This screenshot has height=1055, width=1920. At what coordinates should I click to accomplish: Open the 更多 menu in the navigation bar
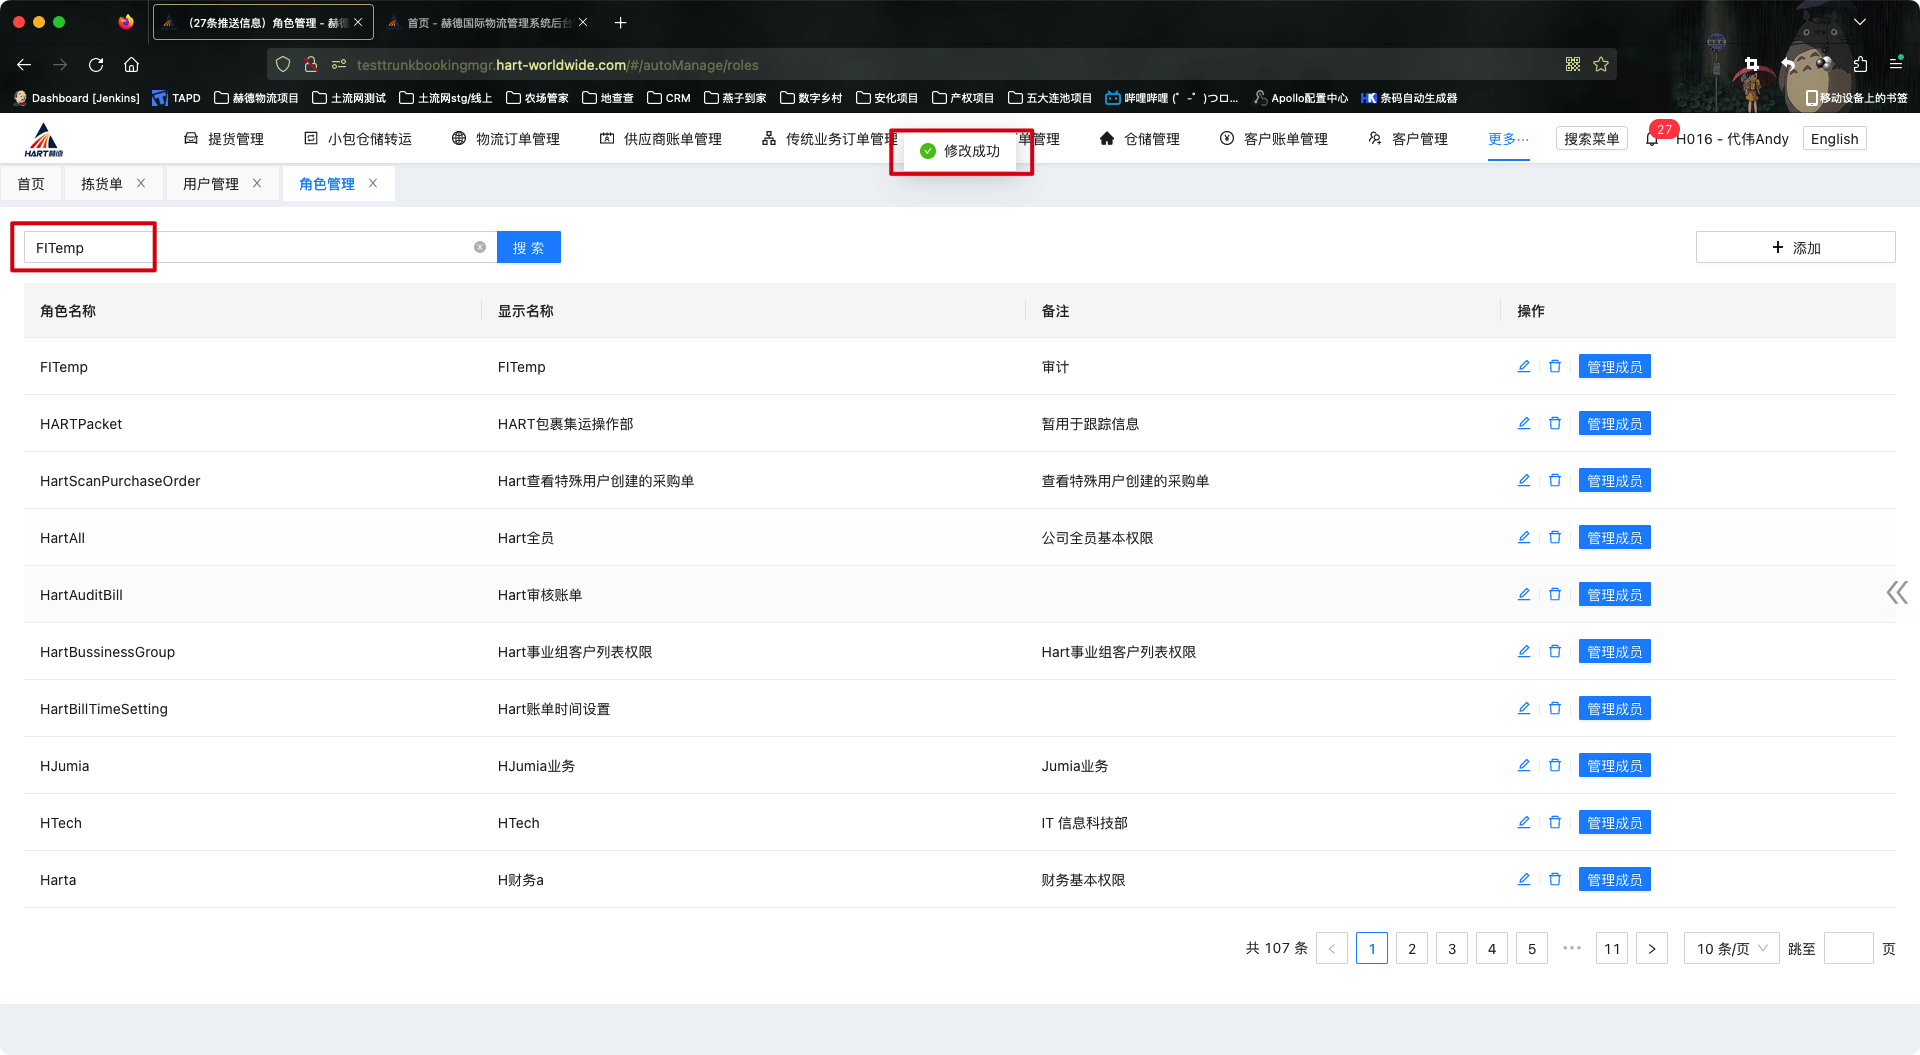coord(1508,139)
